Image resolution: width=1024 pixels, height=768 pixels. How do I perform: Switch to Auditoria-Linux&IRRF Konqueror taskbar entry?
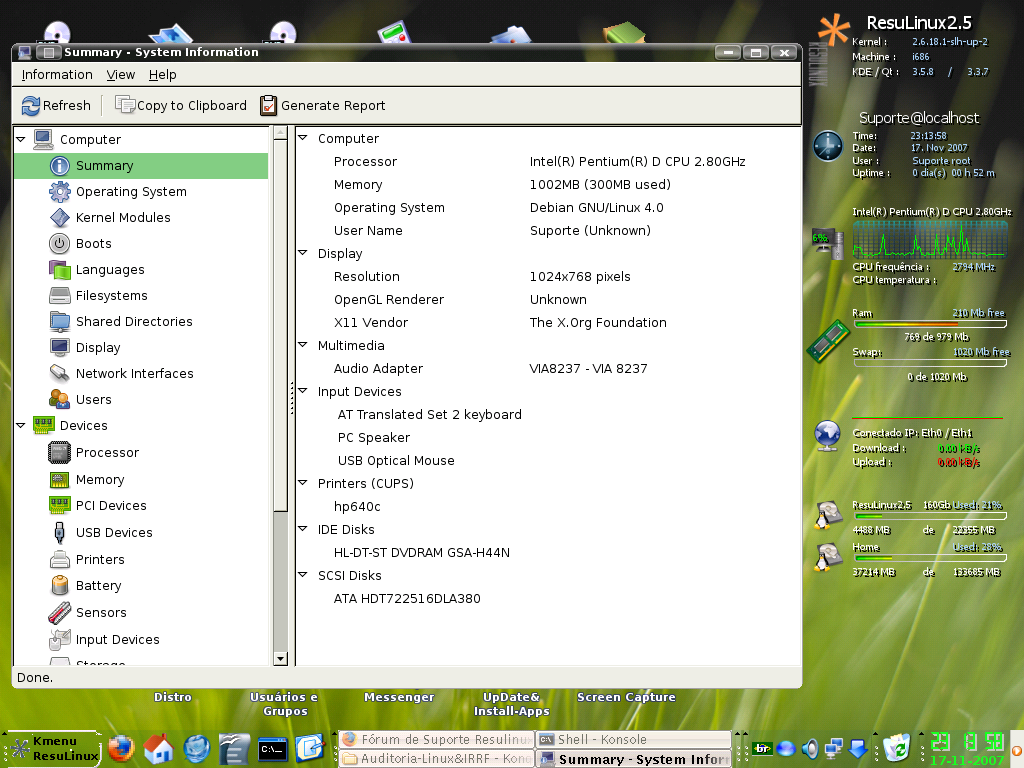(x=436, y=758)
